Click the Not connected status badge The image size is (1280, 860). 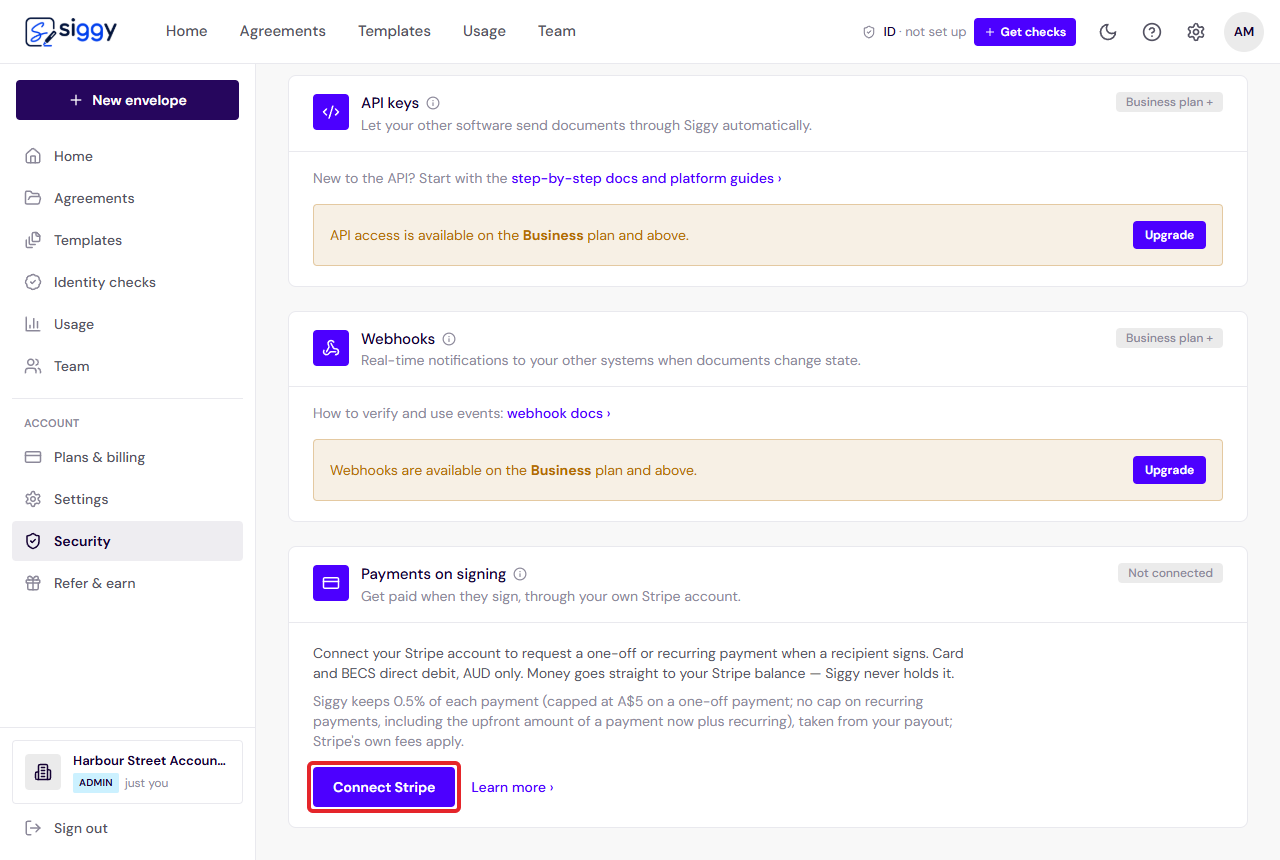point(1170,573)
